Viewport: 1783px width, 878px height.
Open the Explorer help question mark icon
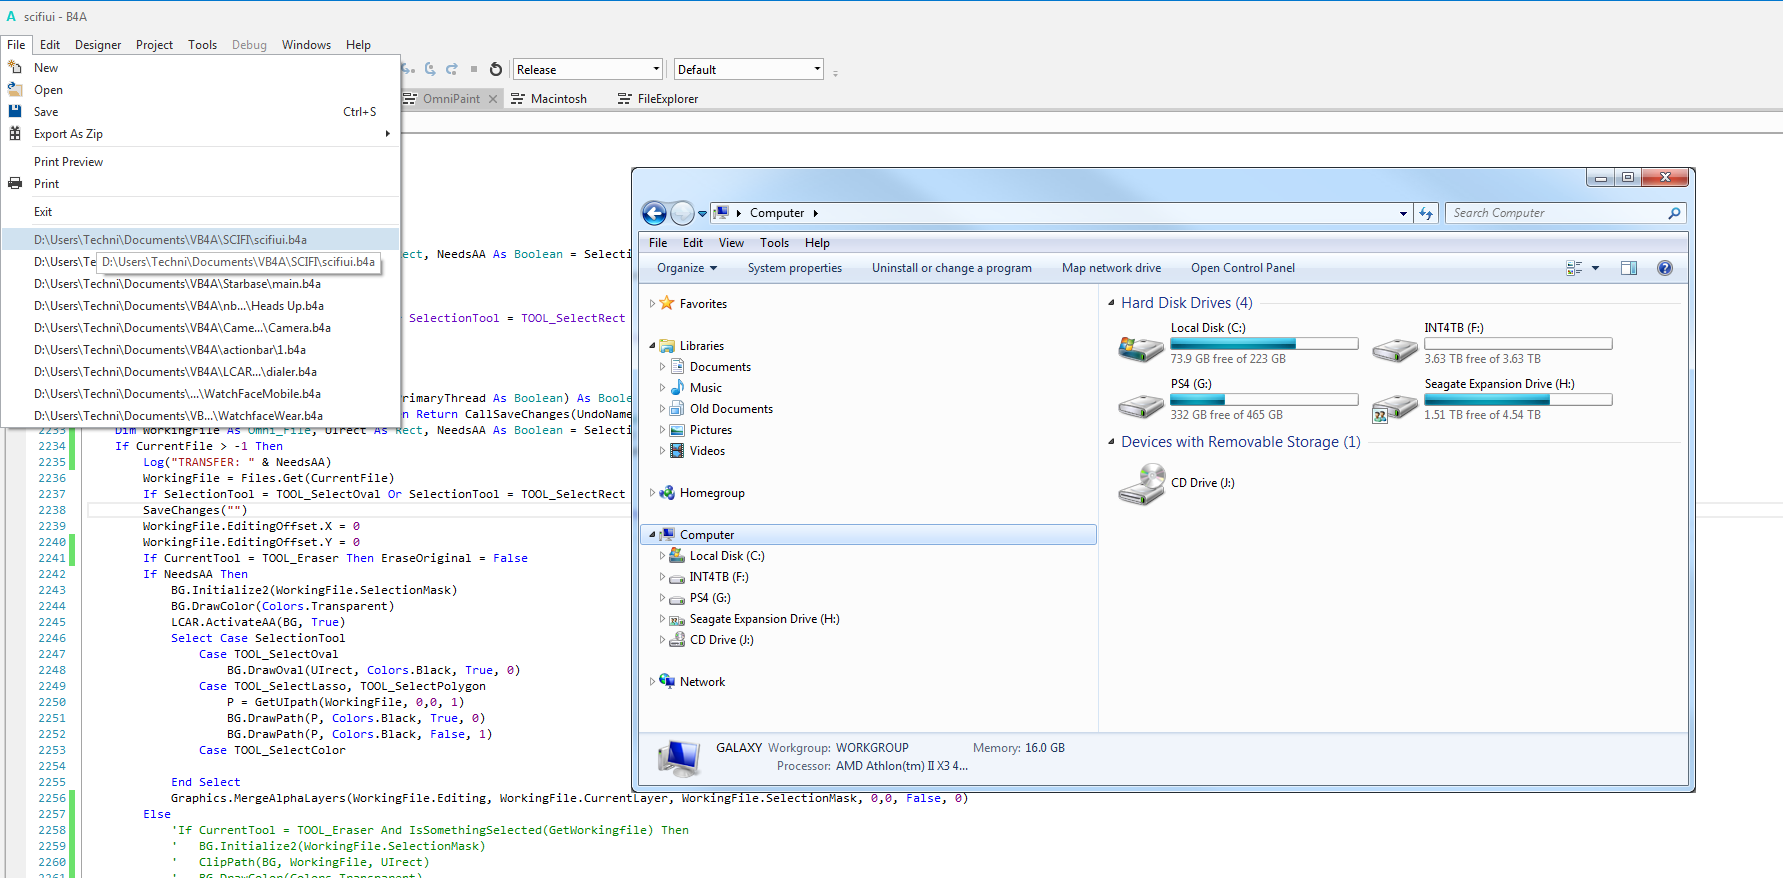coord(1664,268)
